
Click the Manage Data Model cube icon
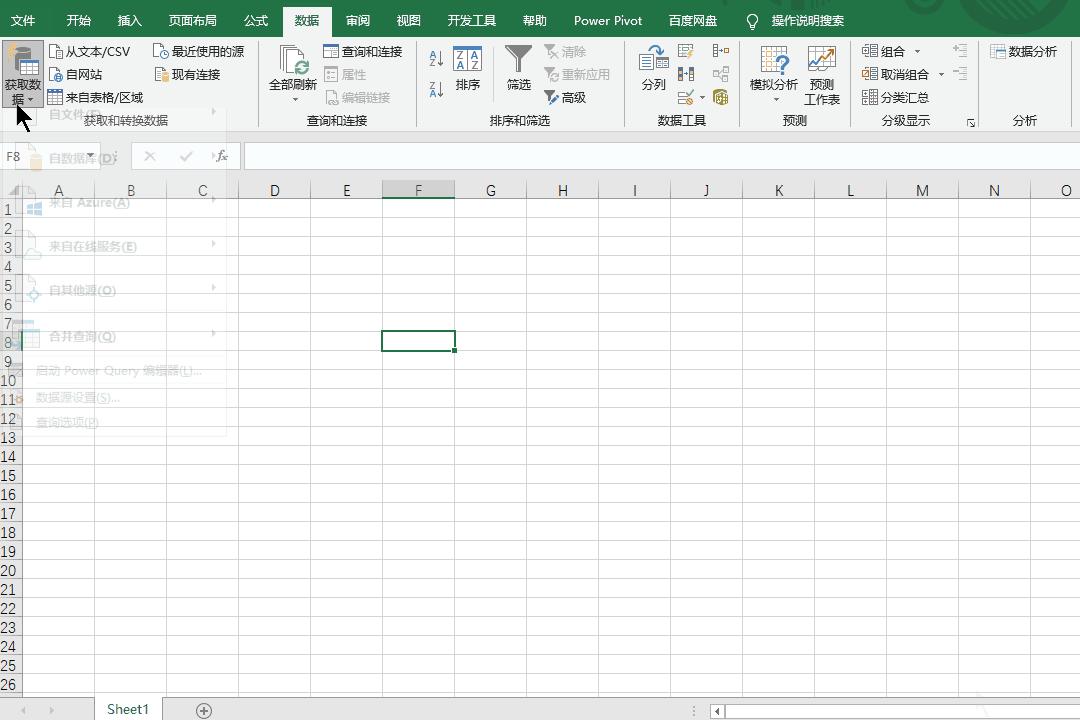click(720, 97)
